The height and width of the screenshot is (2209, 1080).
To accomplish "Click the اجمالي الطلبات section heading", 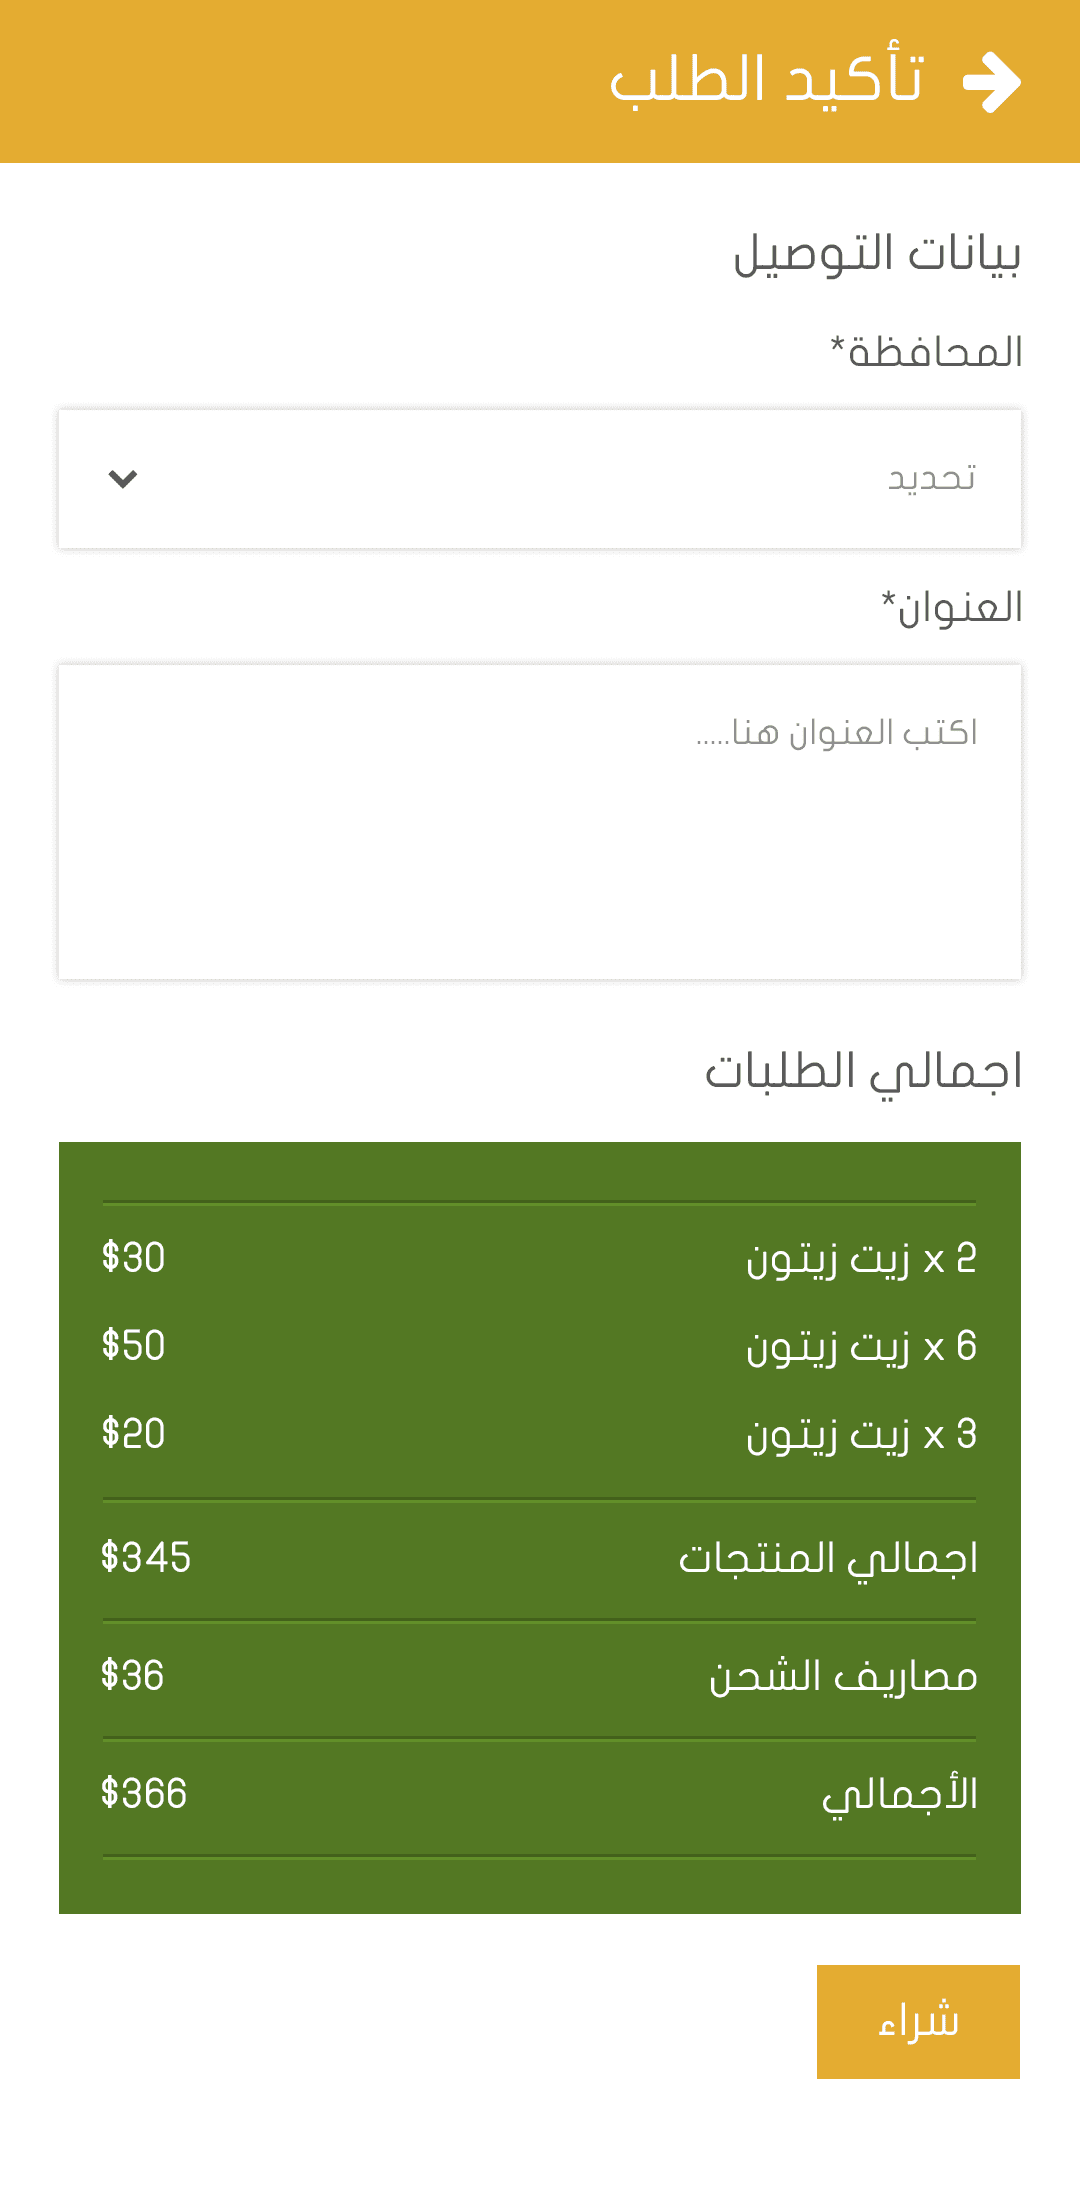I will pos(863,1072).
